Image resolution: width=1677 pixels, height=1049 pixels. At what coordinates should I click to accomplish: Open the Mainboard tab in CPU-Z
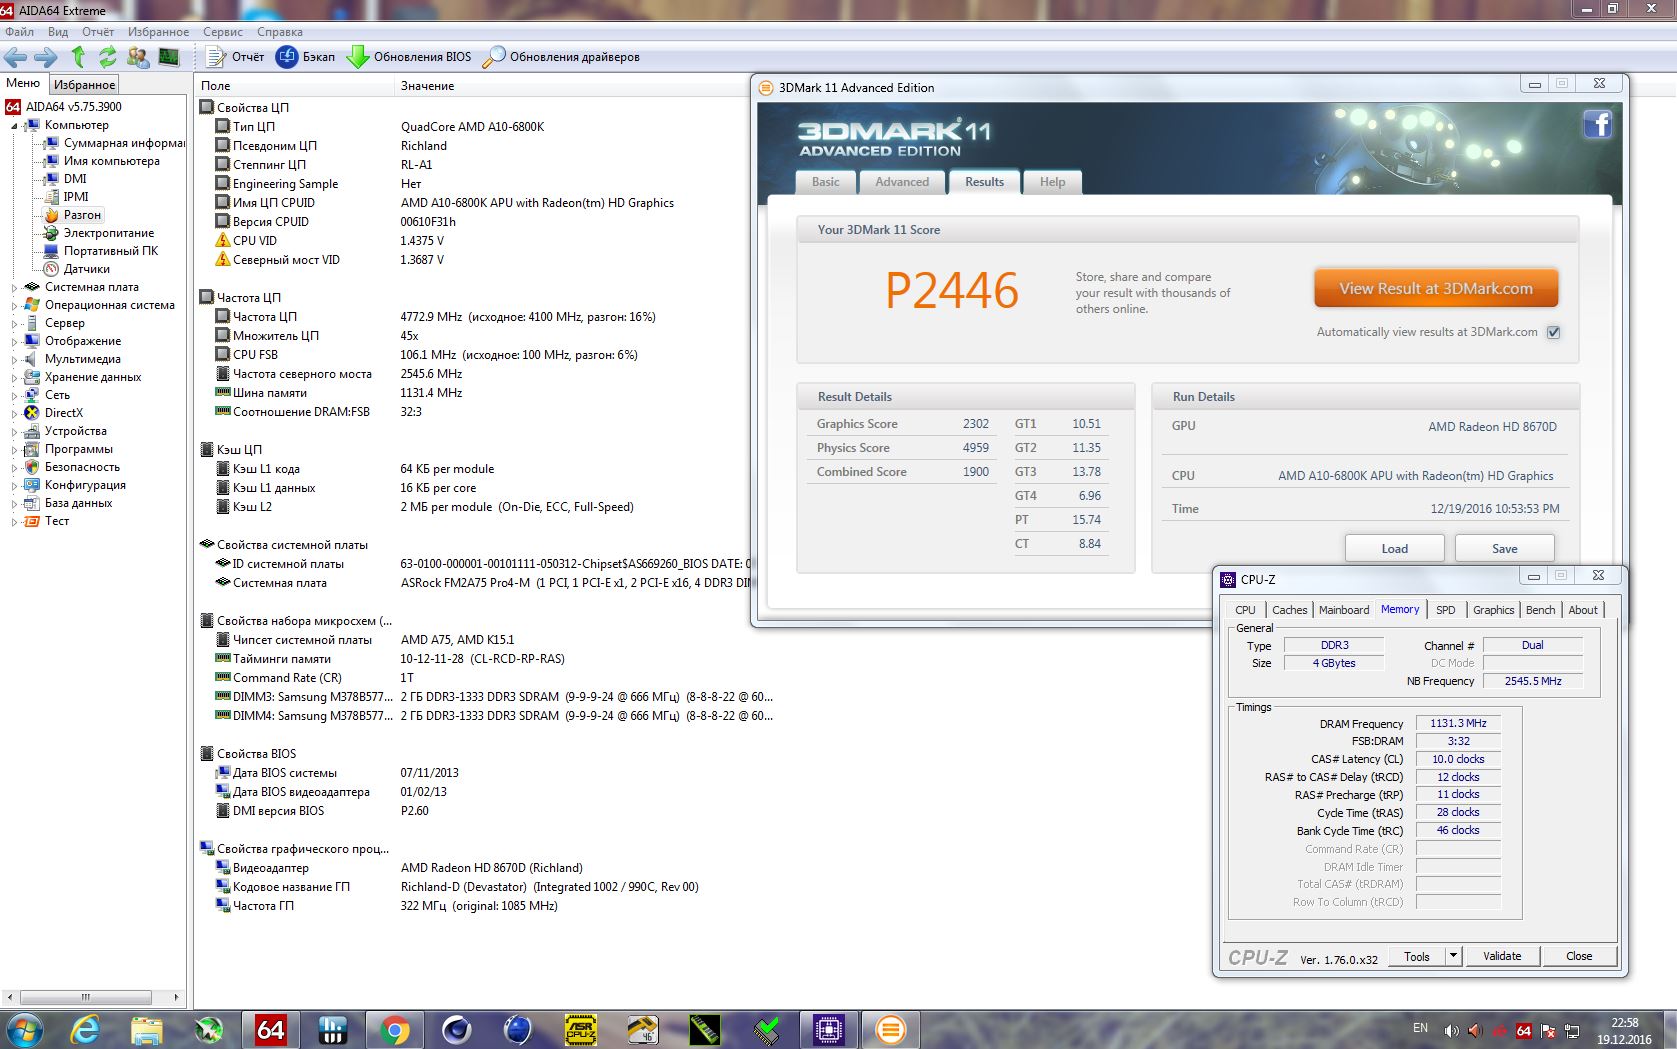pyautogui.click(x=1344, y=610)
